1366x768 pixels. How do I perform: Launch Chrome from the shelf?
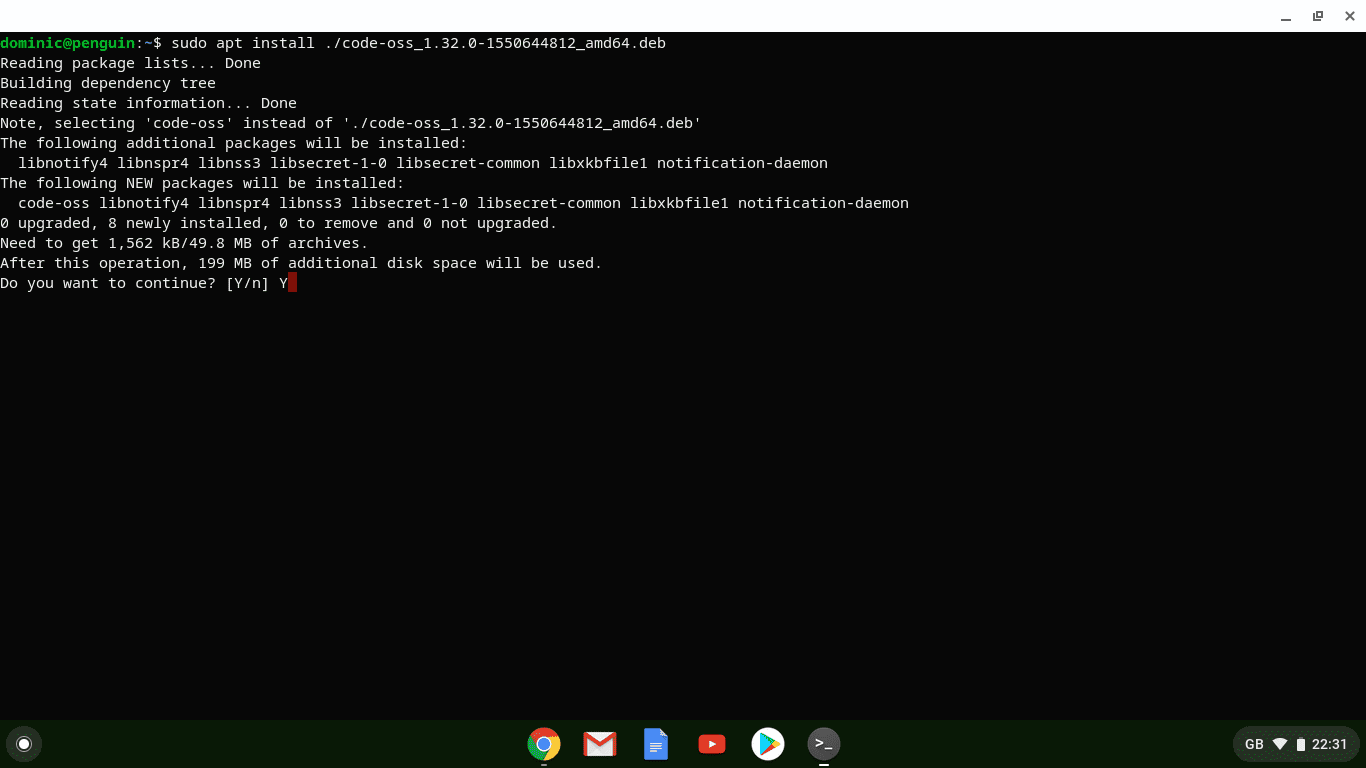[543, 744]
